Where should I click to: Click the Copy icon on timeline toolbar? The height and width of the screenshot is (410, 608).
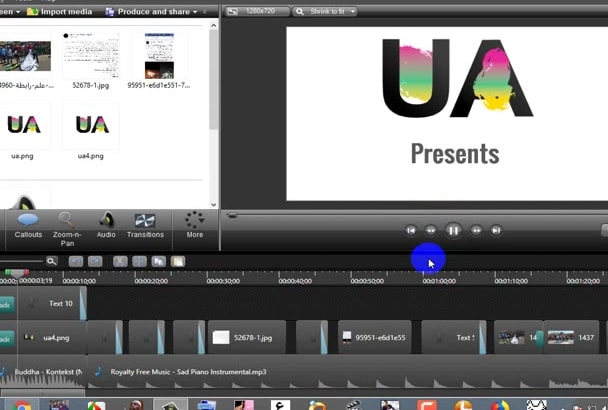point(159,261)
